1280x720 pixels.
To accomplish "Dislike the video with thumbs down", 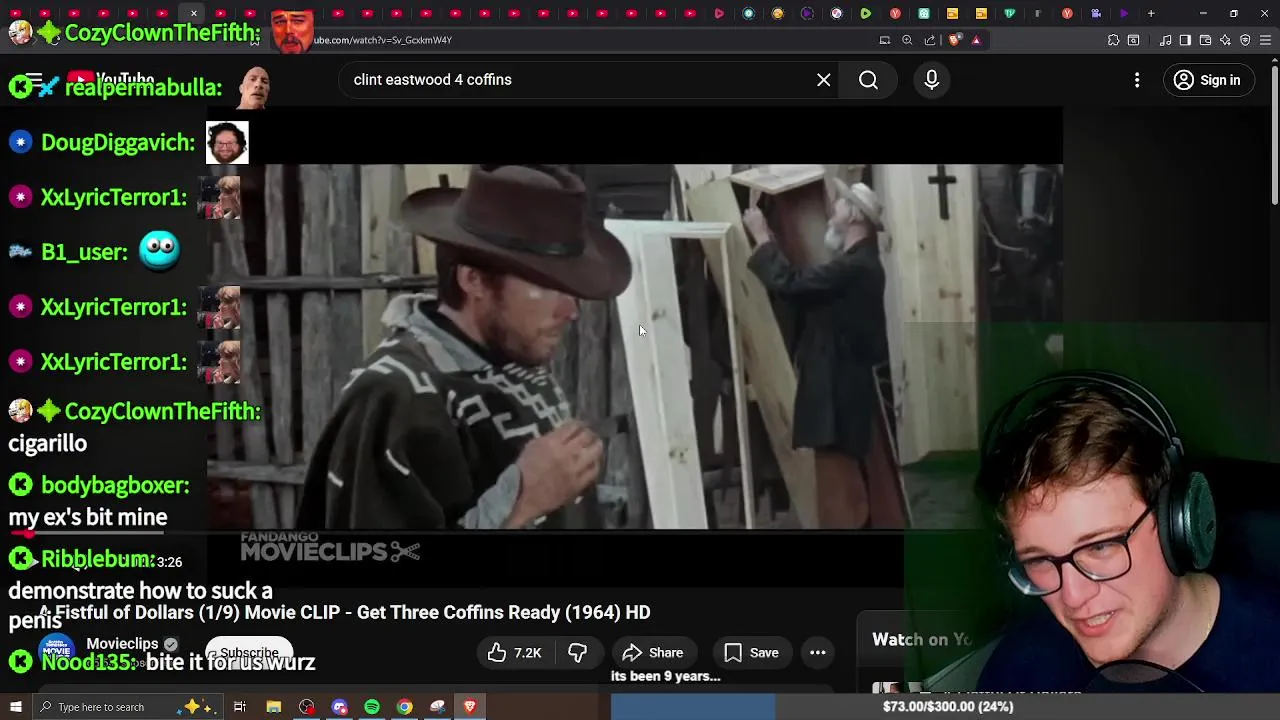I will (578, 653).
